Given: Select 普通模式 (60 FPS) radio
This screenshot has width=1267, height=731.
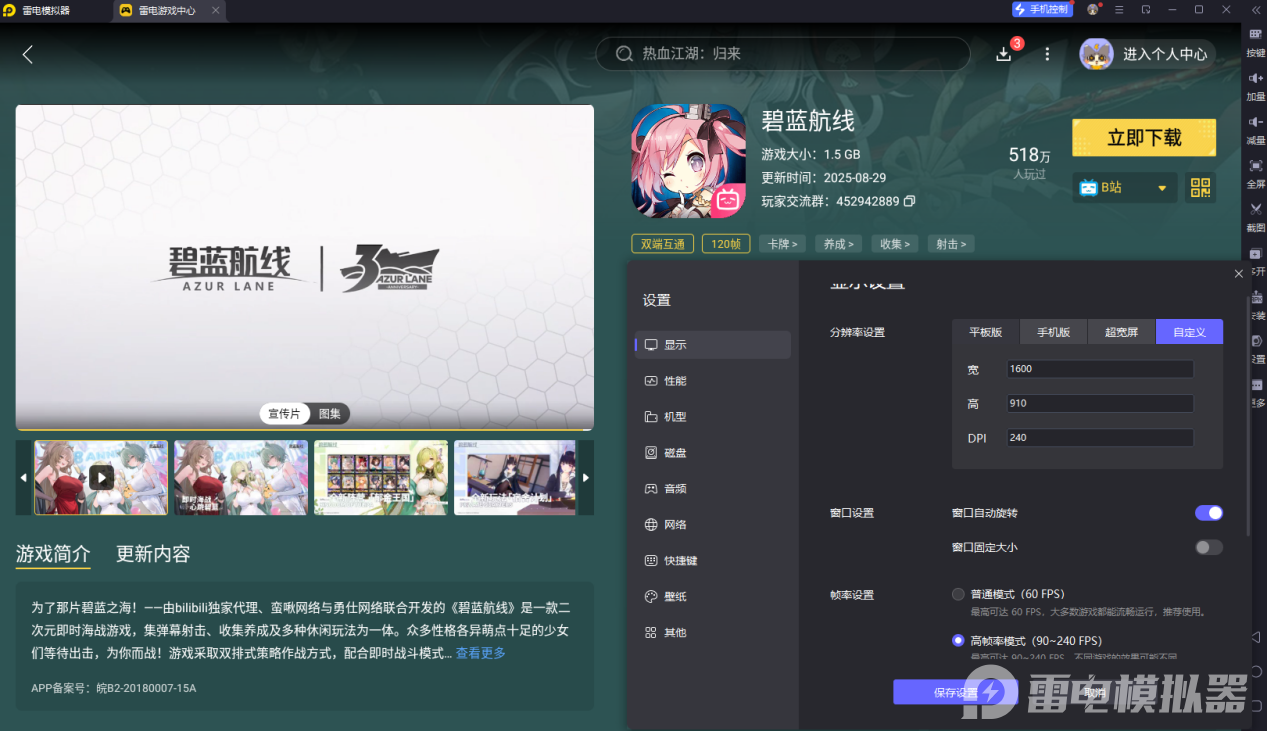Looking at the screenshot, I should 959,594.
